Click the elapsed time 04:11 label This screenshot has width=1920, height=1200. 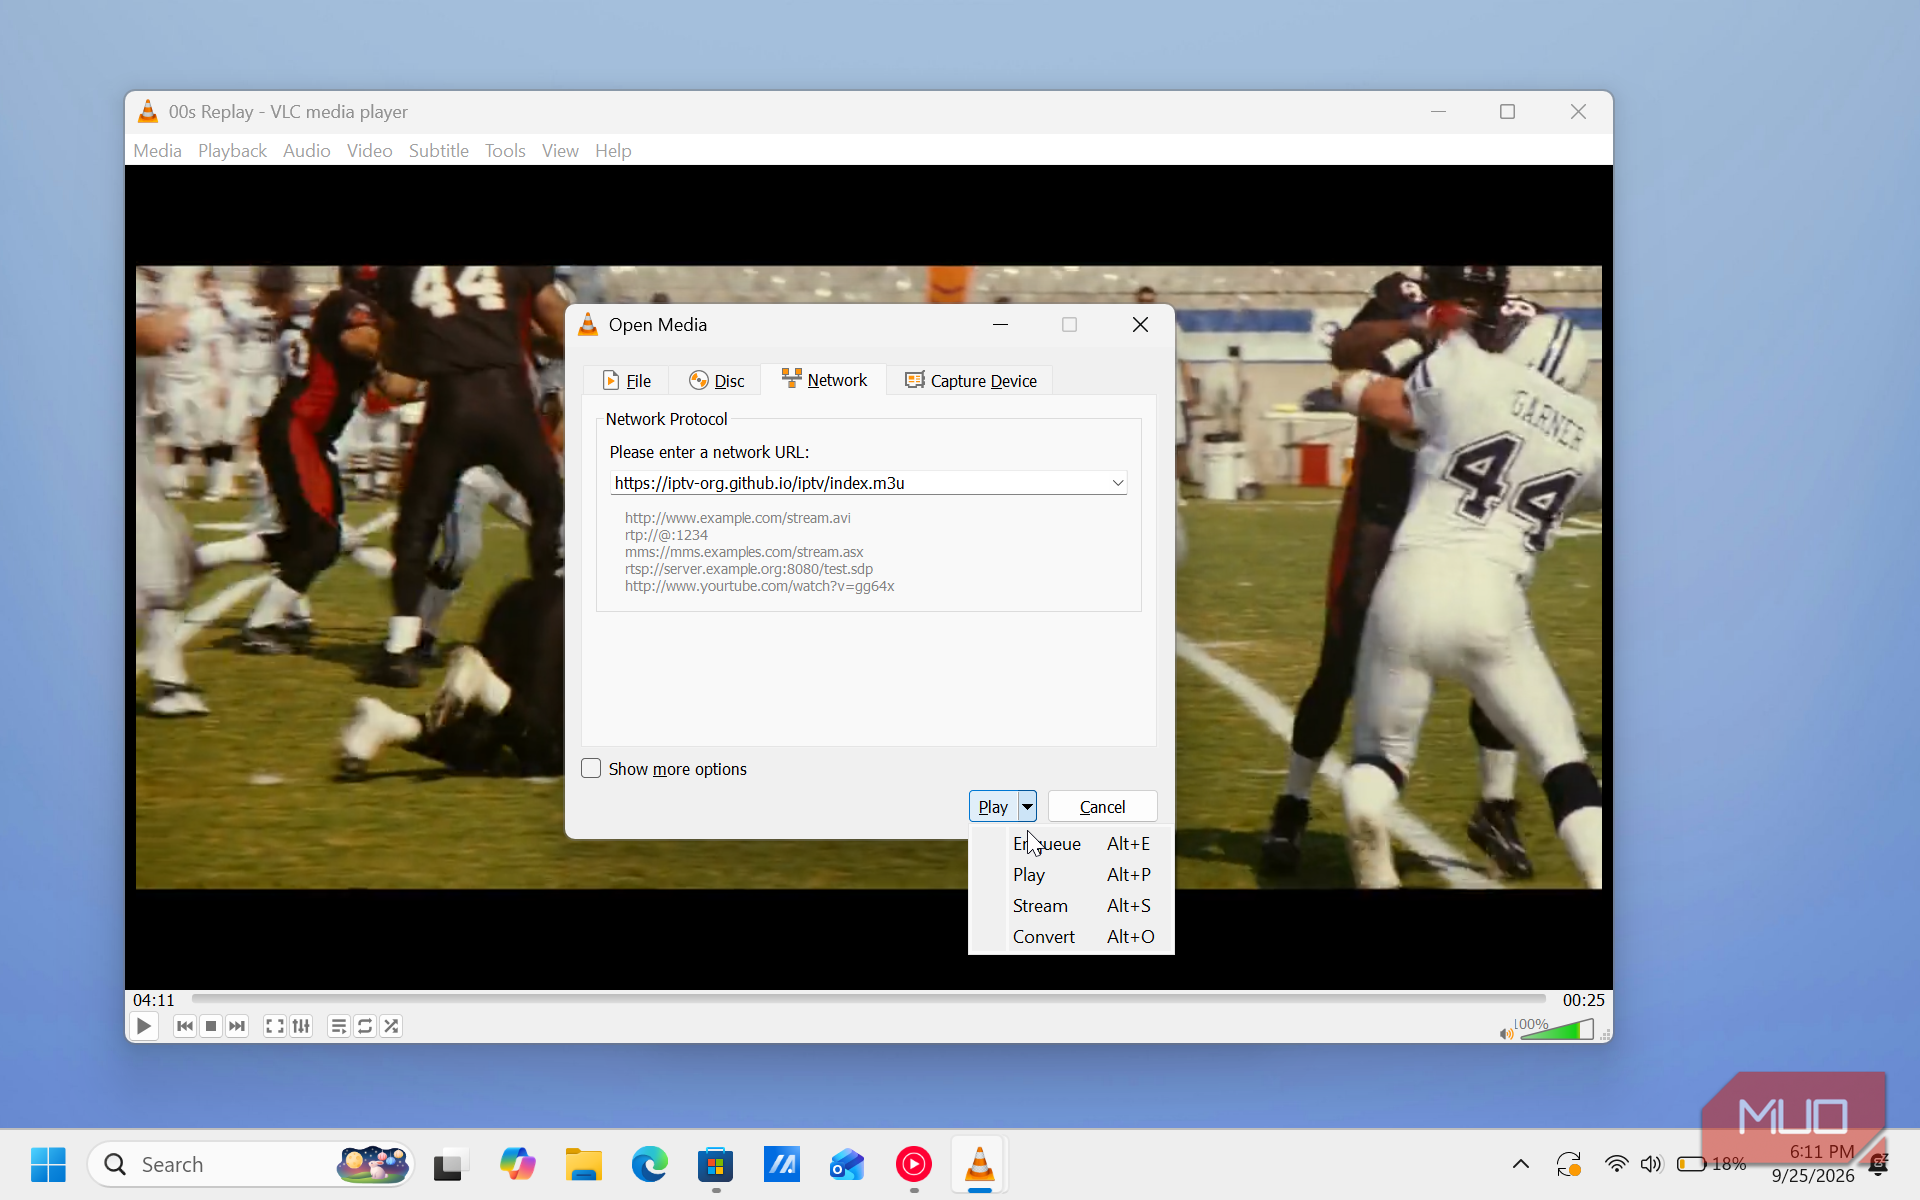(154, 1000)
